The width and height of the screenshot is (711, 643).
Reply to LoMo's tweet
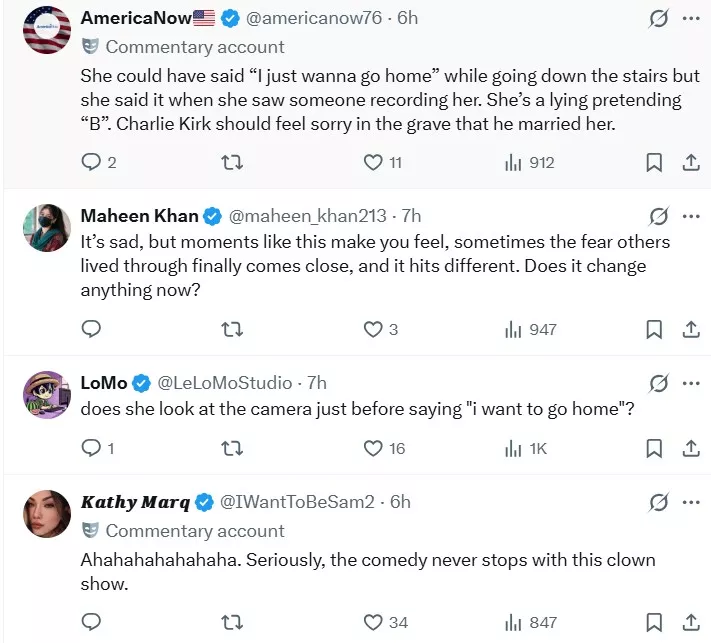pyautogui.click(x=91, y=448)
